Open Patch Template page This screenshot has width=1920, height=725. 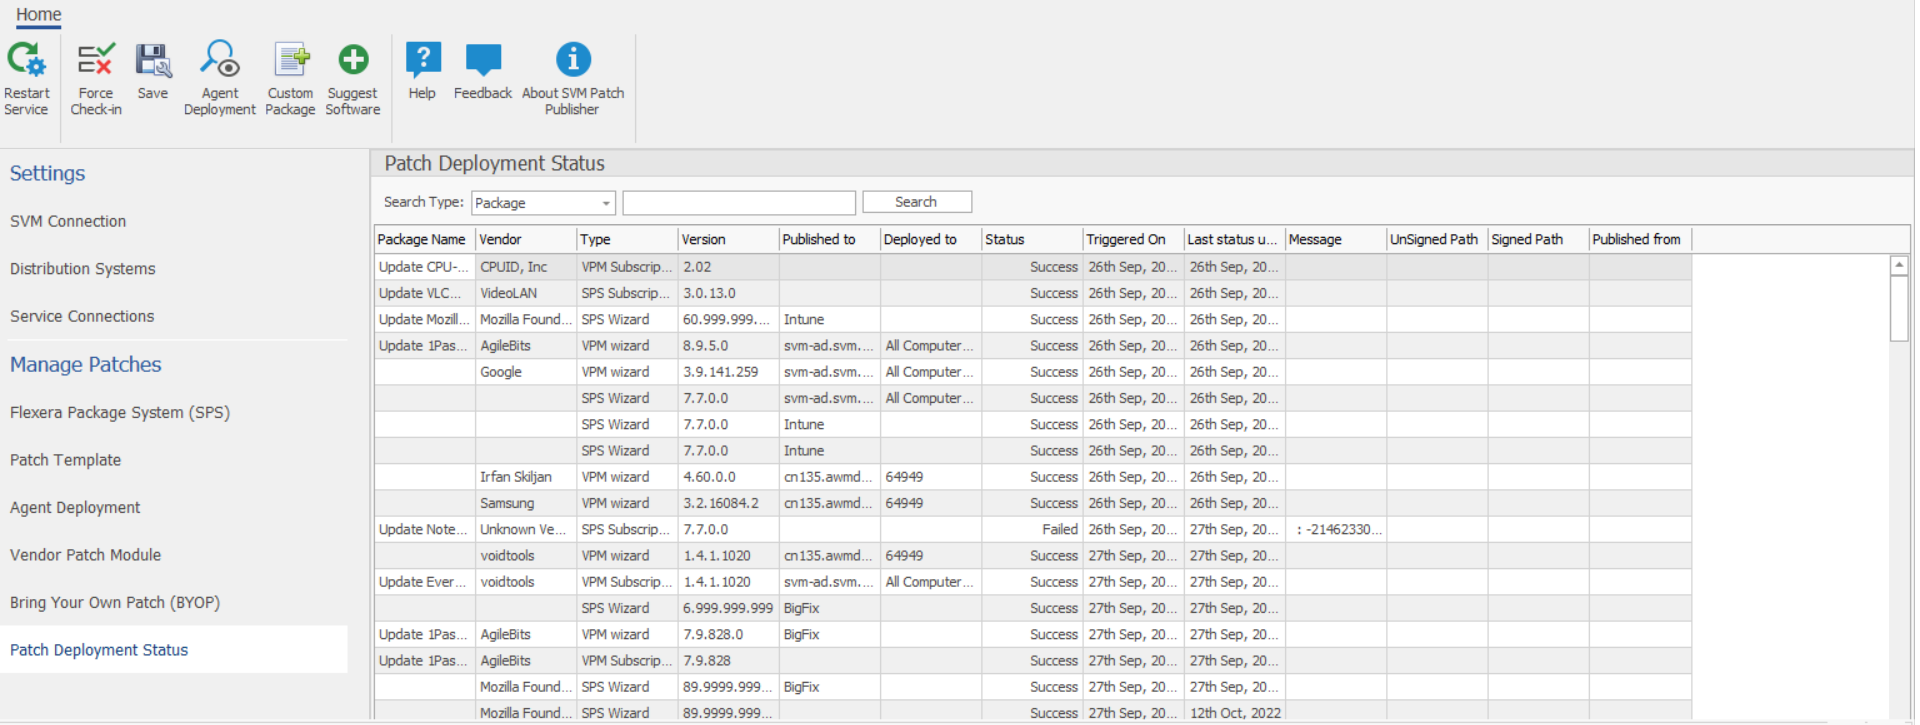tap(66, 460)
